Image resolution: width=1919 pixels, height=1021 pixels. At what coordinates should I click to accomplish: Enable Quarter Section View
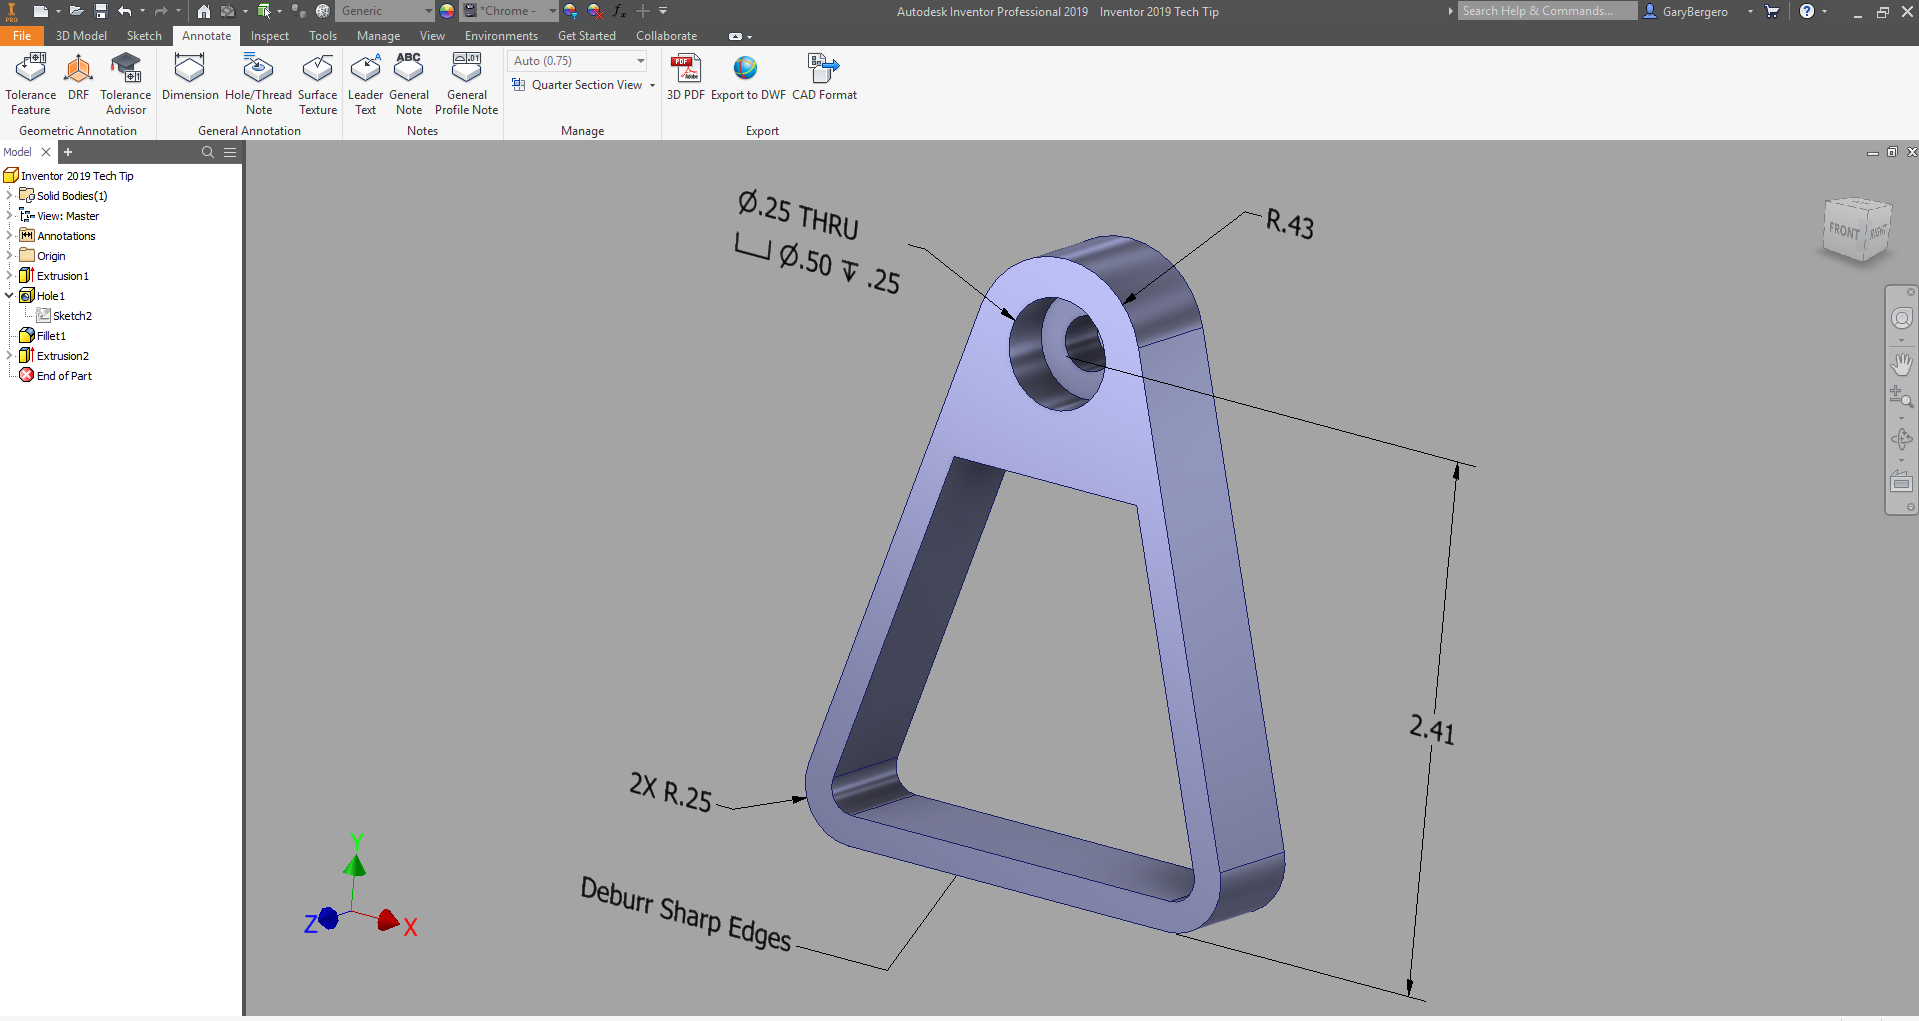coord(582,85)
